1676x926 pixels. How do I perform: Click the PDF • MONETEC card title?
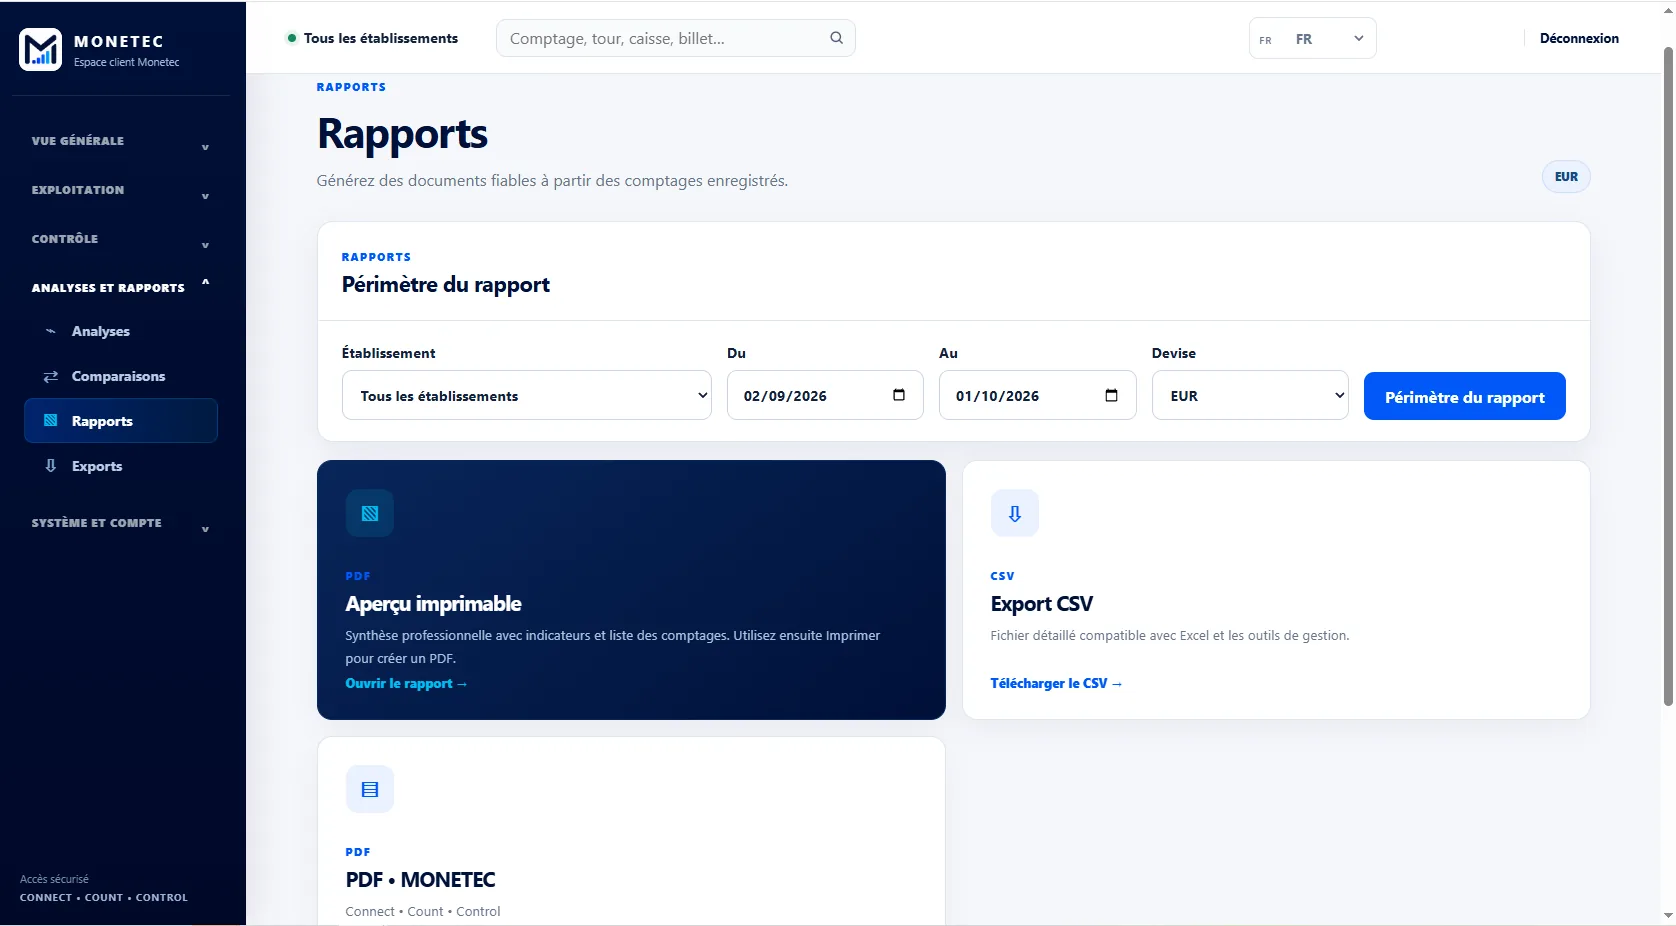pos(420,880)
